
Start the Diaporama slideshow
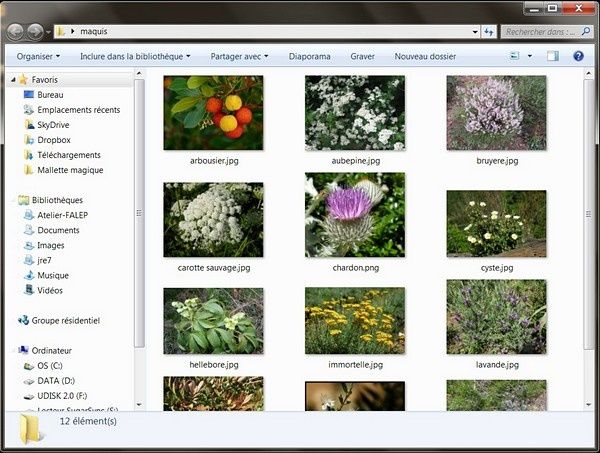coord(310,56)
